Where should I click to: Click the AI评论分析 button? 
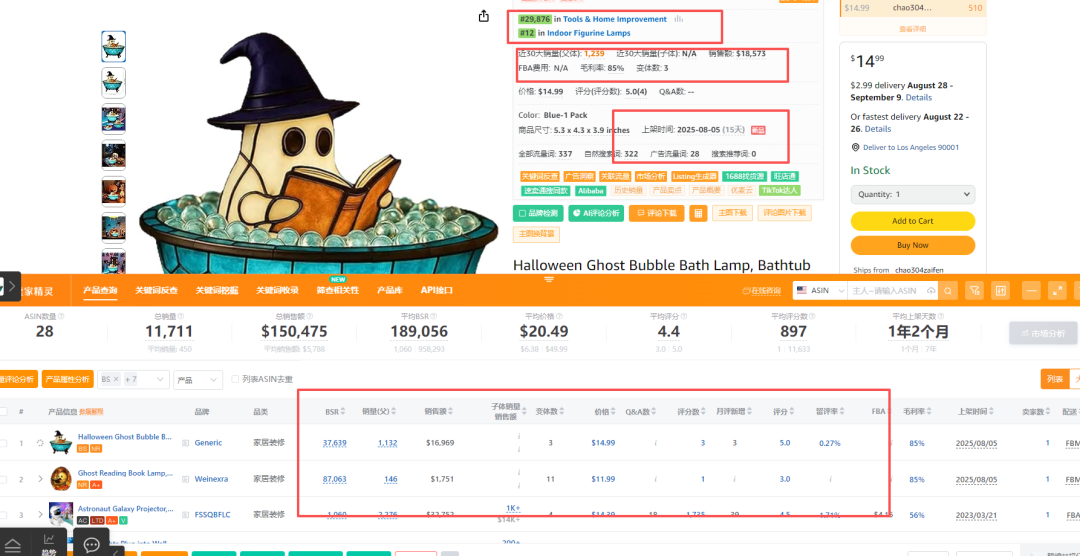pyautogui.click(x=596, y=213)
